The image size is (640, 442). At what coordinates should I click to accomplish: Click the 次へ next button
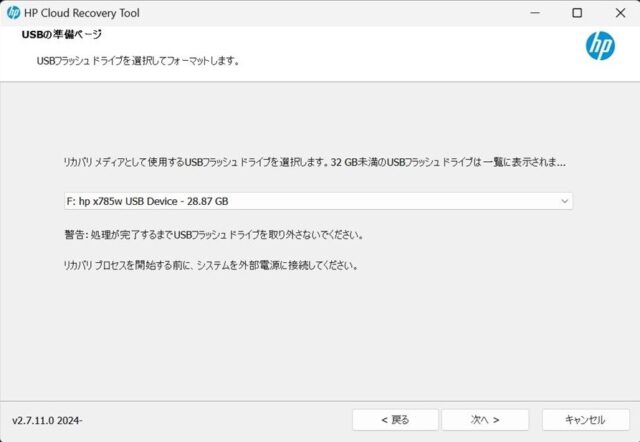tap(485, 420)
